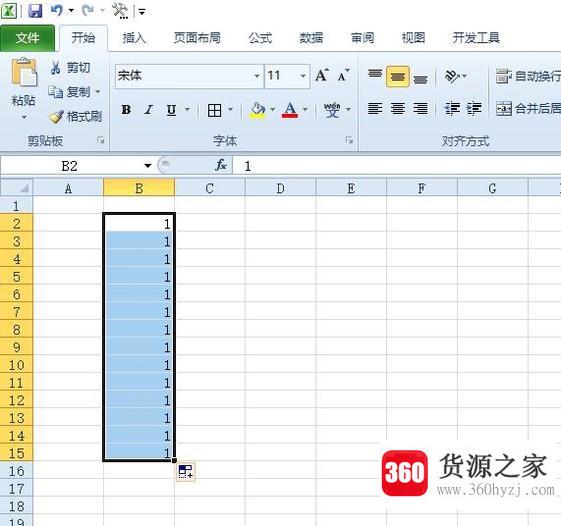Viewport: 561px width, 526px height.
Task: Switch to Developer (开发工具) tab
Action: (476, 38)
